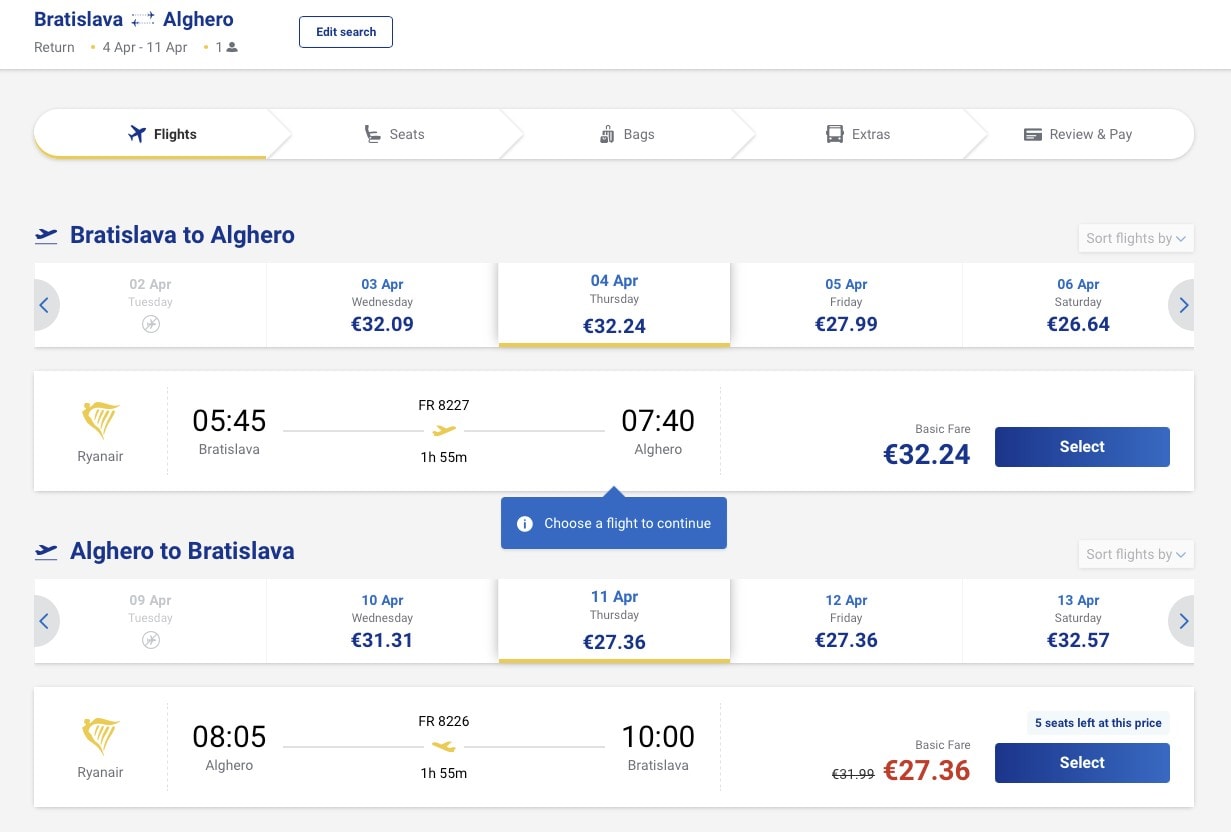The image size is (1231, 832).
Task: Show earlier outbound dates with left arrow
Action: point(45,305)
